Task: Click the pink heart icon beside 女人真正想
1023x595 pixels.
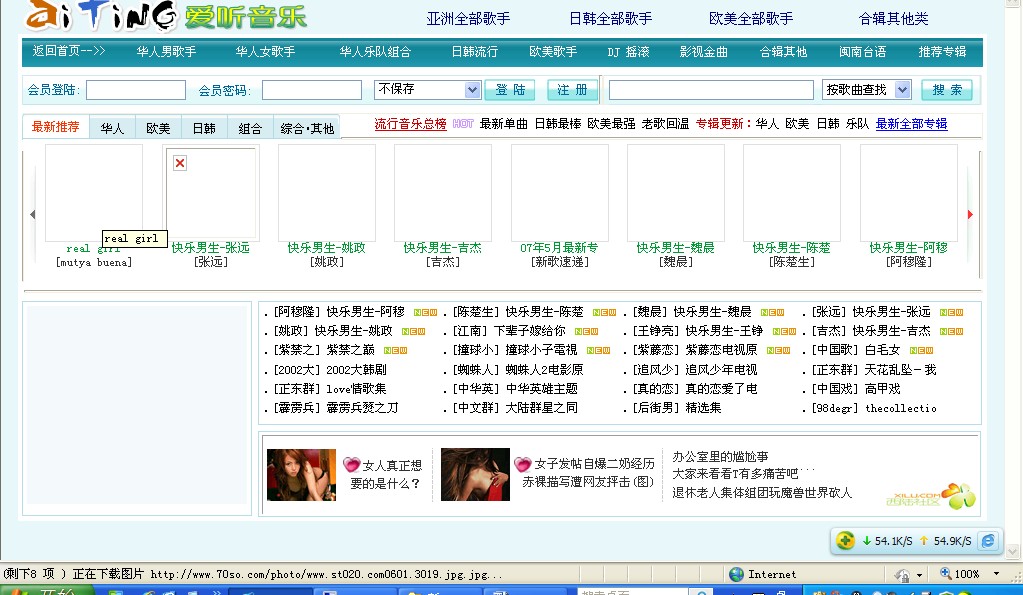Action: [352, 465]
